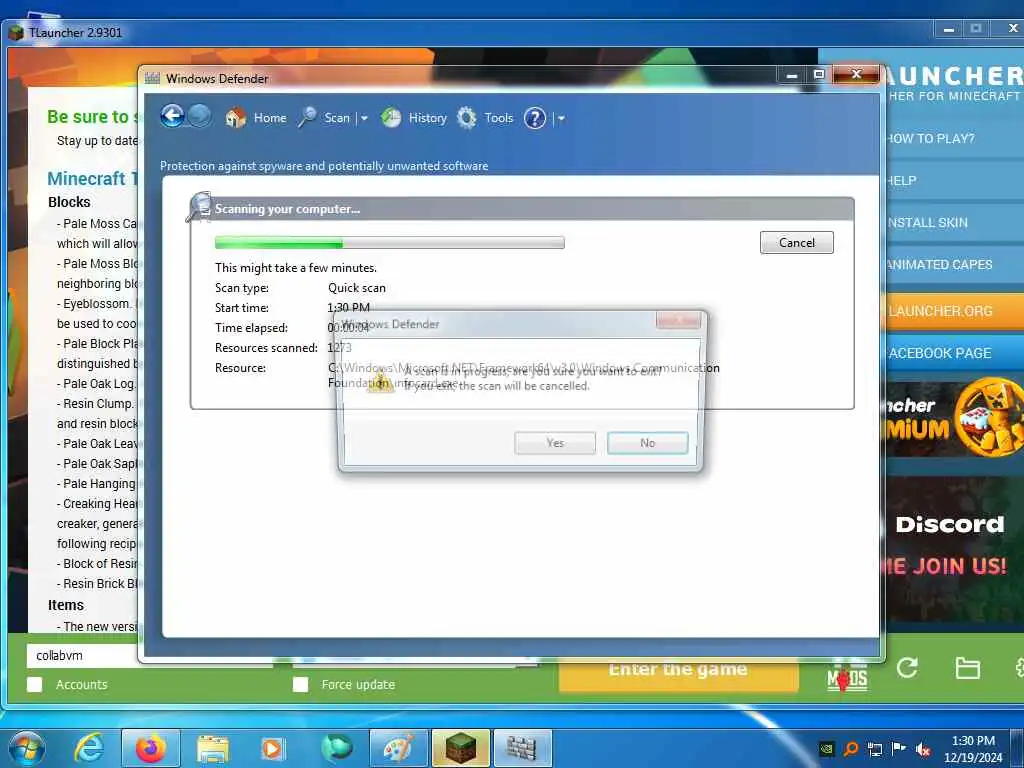The image size is (1024, 768).
Task: Select the History toolbar label
Action: tap(428, 118)
